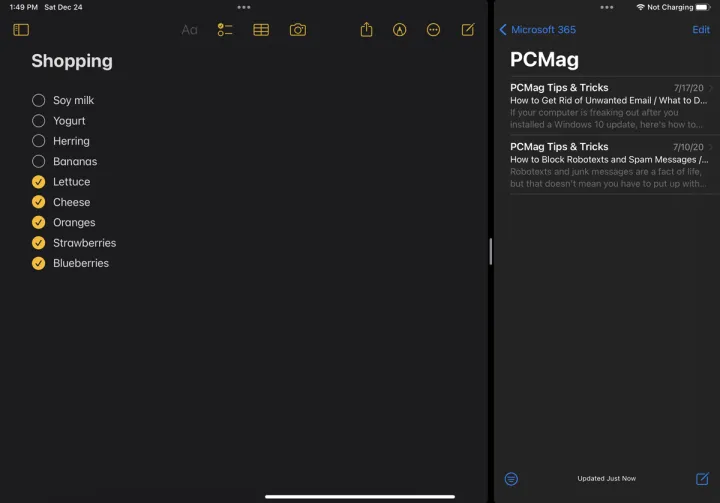Tap the checklist toolbar icon
720x503 pixels.
225,30
